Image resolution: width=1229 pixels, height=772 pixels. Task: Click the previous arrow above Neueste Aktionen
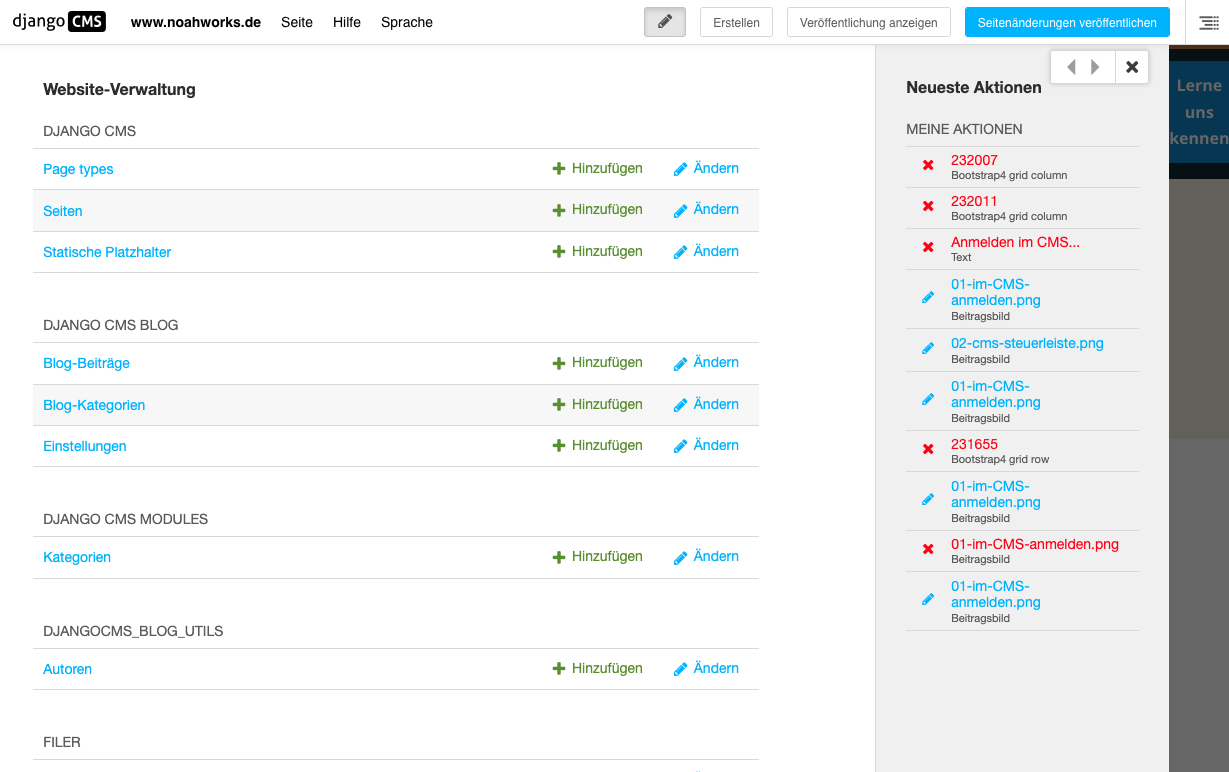(1071, 67)
